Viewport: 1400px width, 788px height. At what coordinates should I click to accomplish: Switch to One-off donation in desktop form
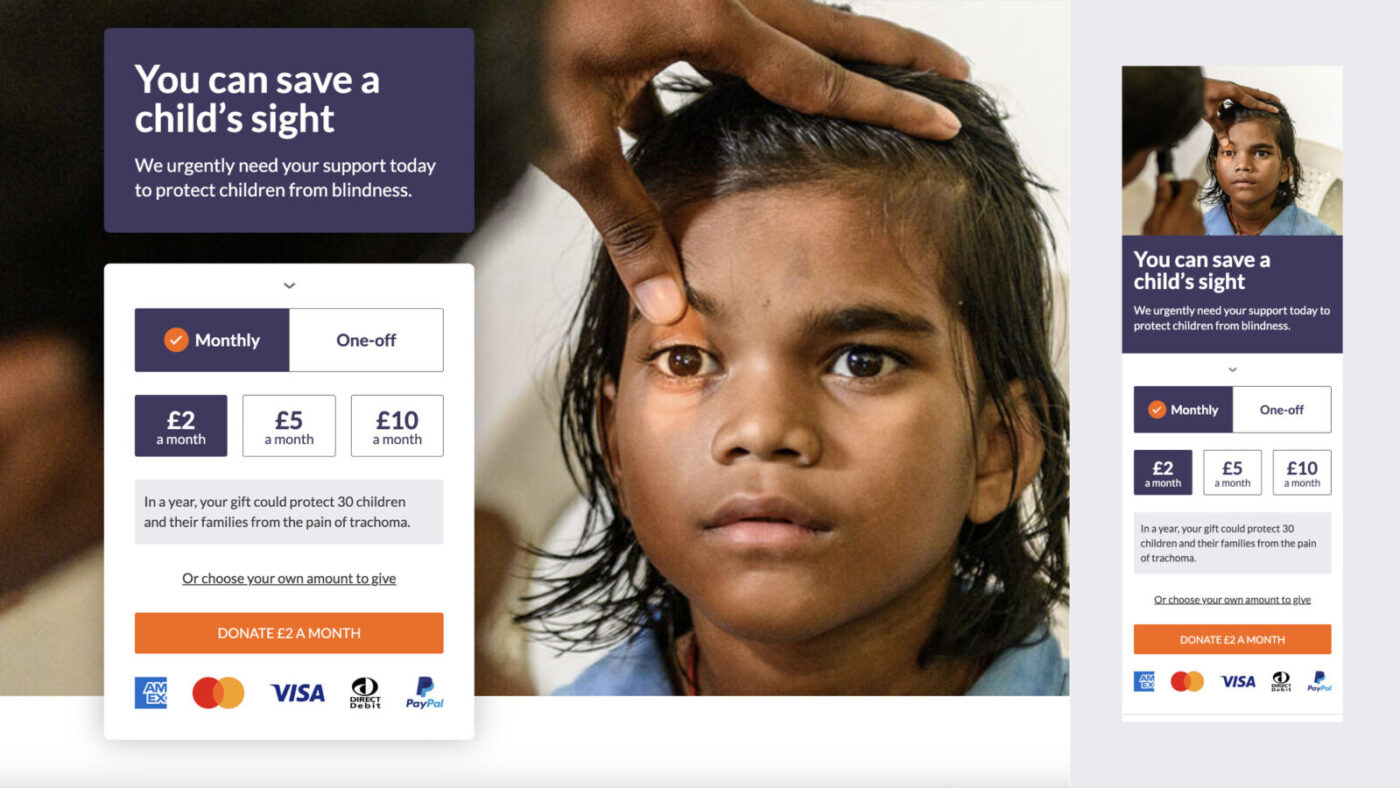point(366,340)
